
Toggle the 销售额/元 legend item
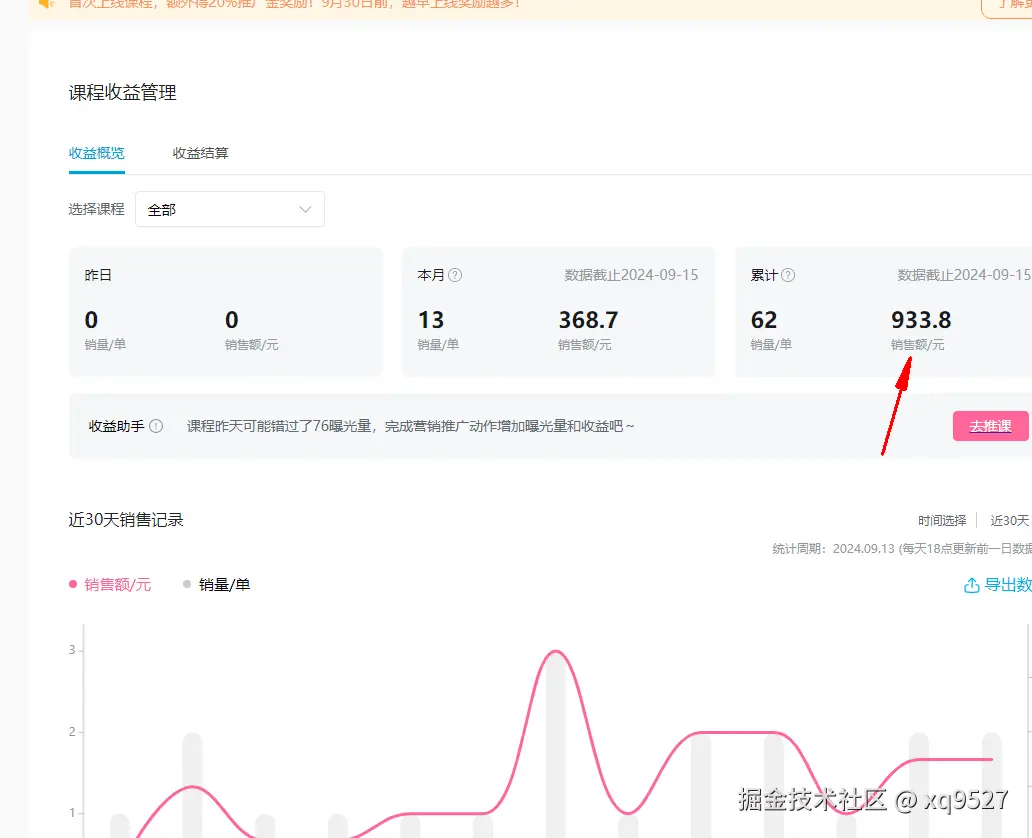[111, 585]
